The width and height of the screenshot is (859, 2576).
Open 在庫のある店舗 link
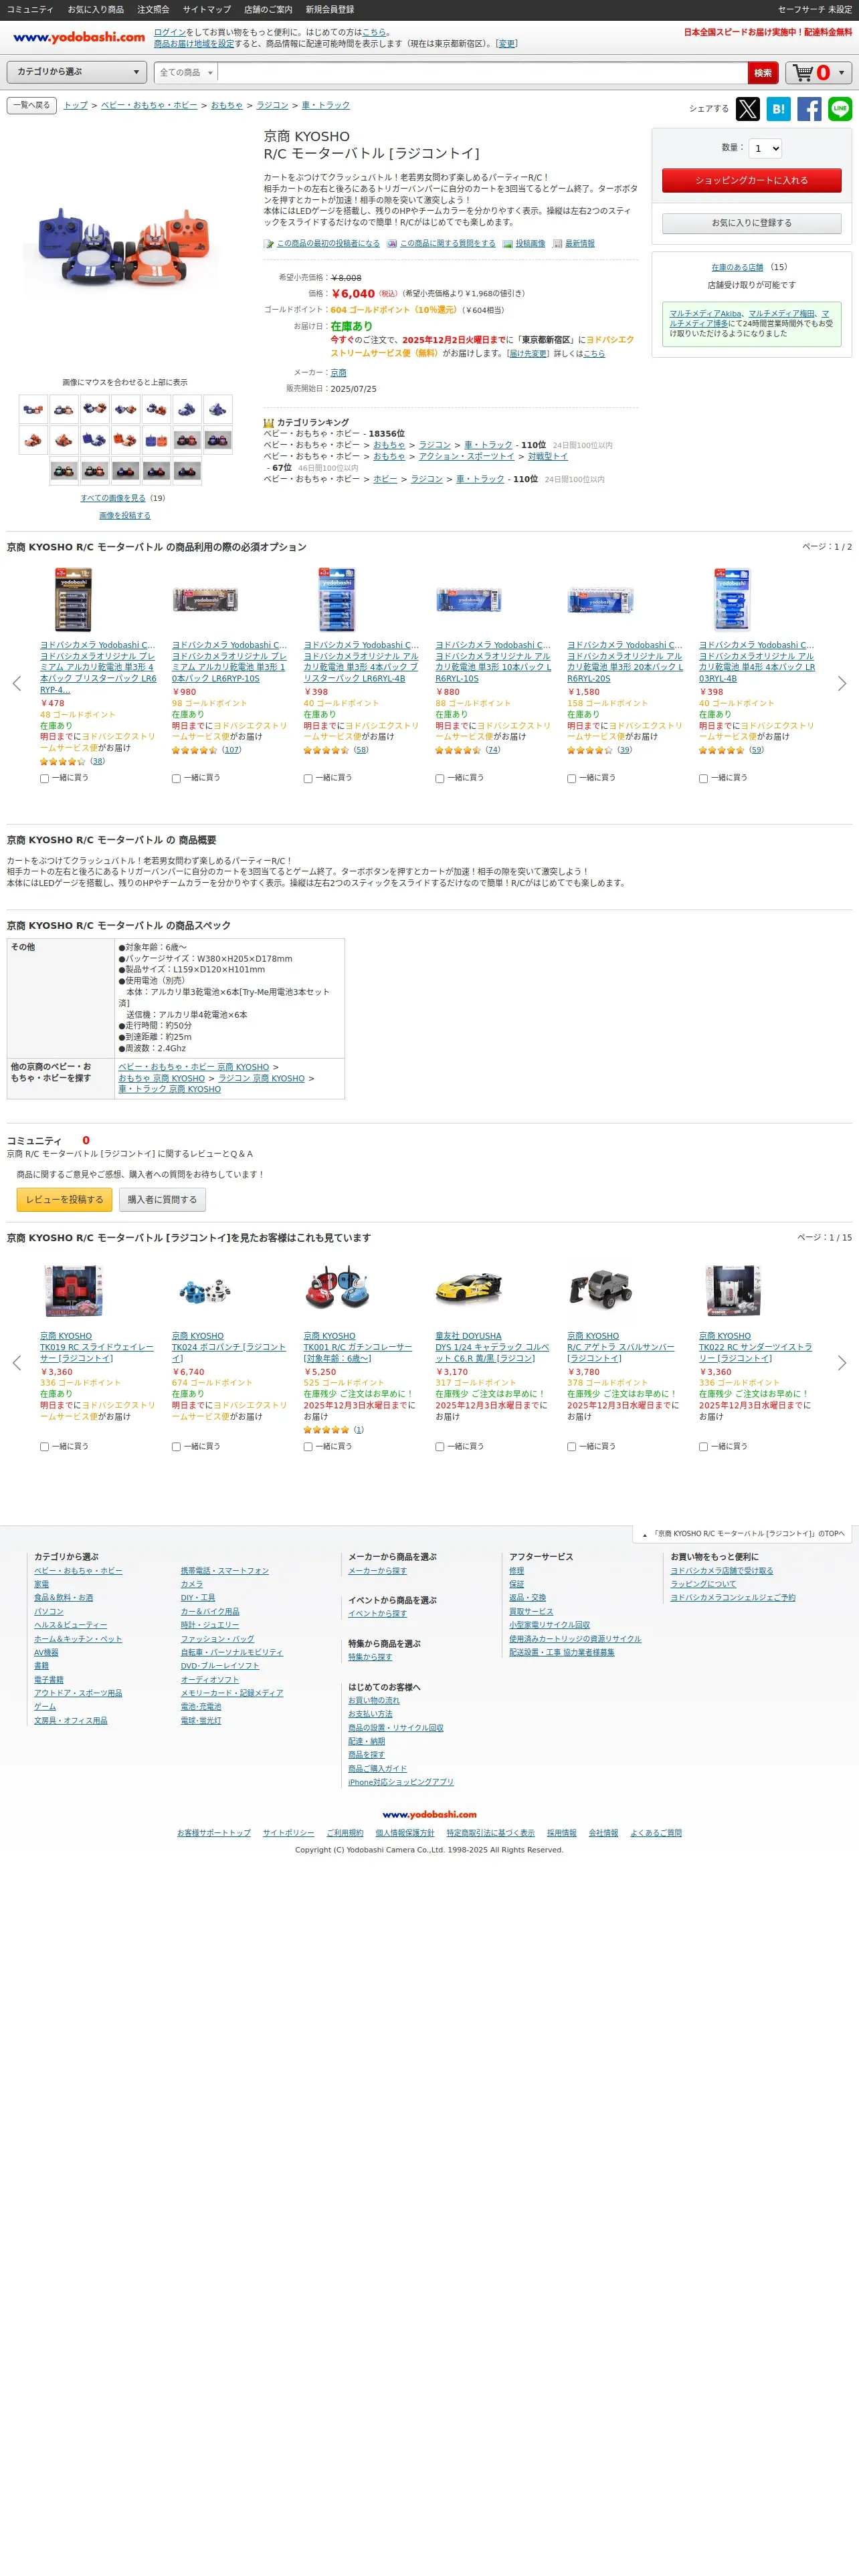[737, 267]
